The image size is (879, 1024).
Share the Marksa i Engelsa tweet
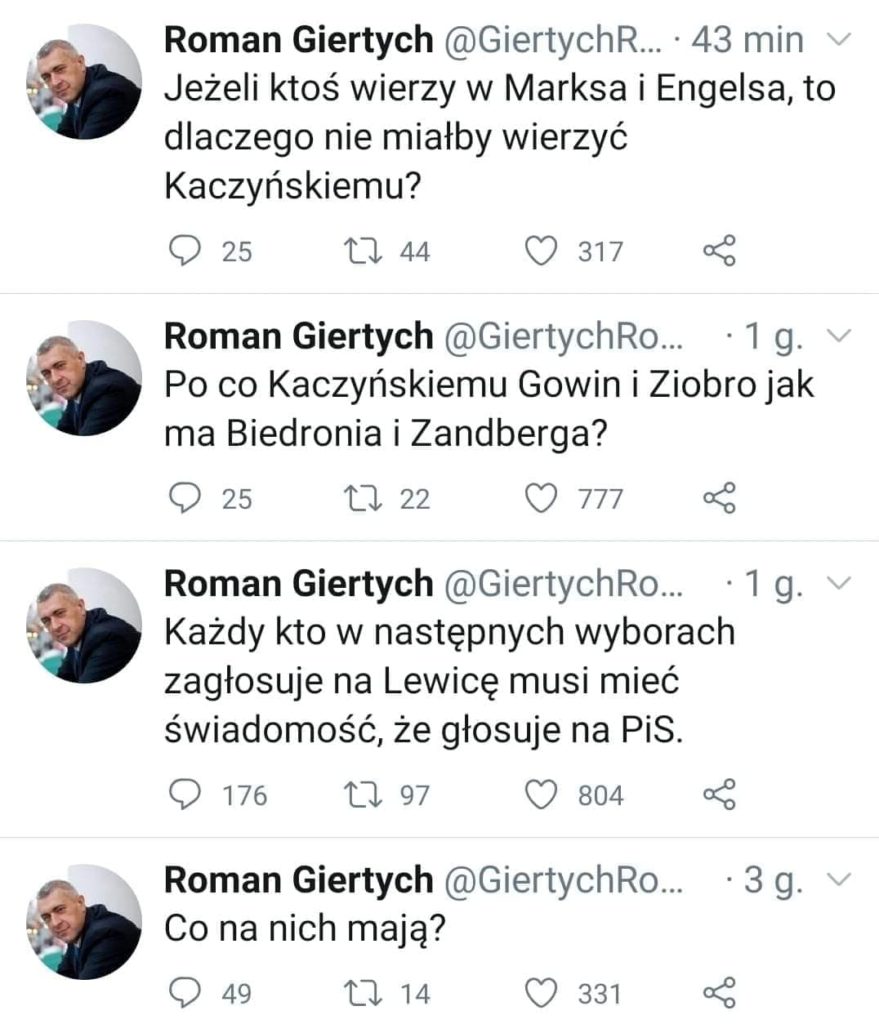click(720, 251)
